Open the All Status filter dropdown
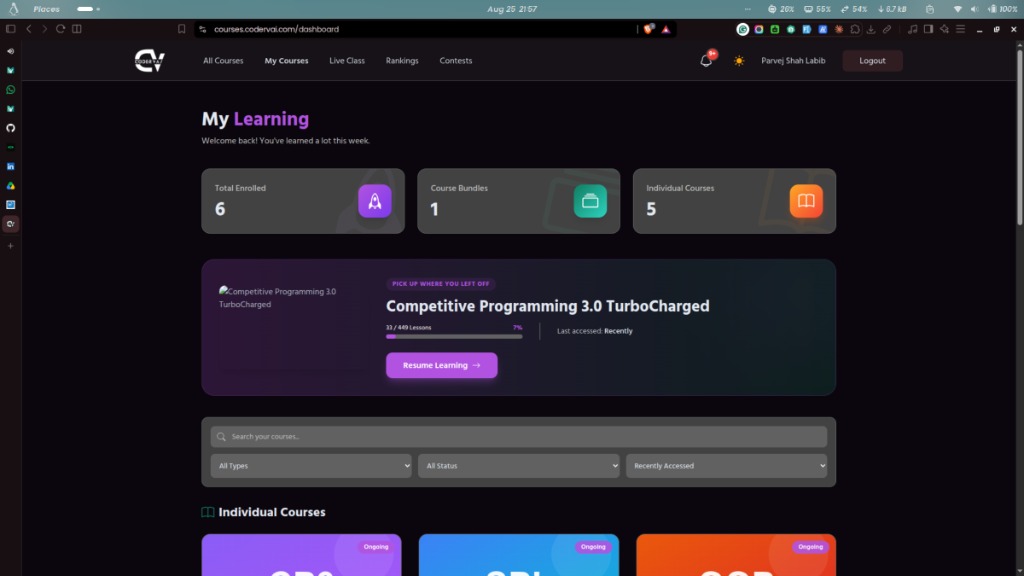Image resolution: width=1024 pixels, height=576 pixels. (x=519, y=466)
